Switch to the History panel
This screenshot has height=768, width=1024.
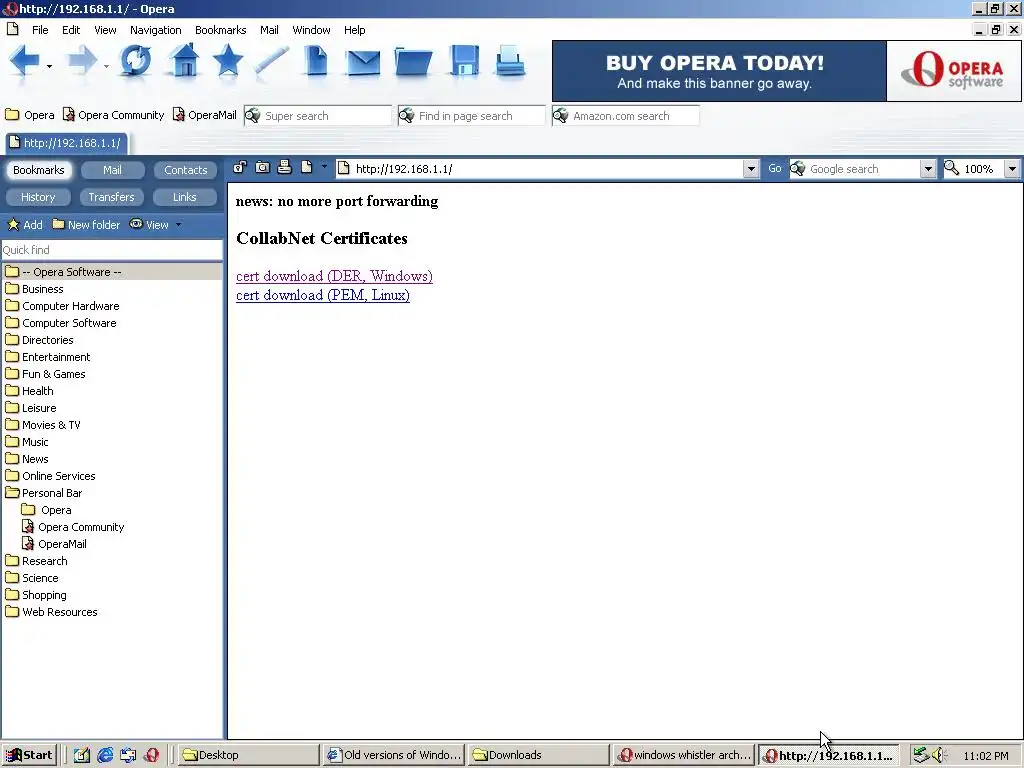pos(38,197)
